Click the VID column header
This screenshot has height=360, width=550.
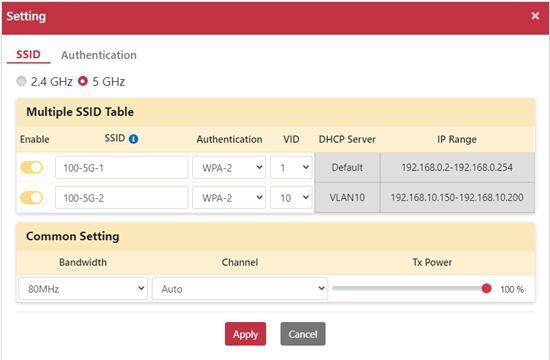pos(291,139)
